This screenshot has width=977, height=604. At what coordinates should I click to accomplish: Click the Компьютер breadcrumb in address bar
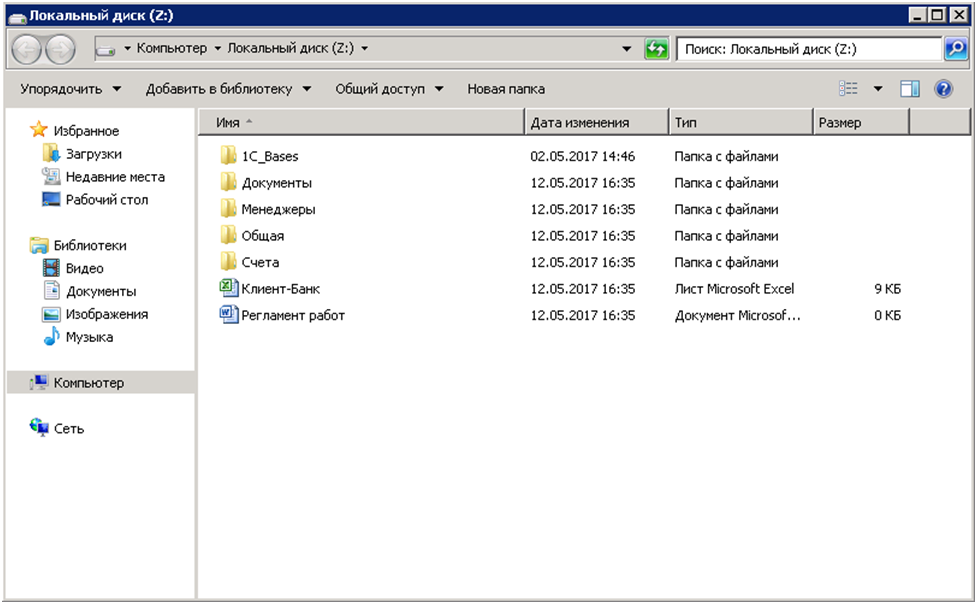tap(172, 49)
